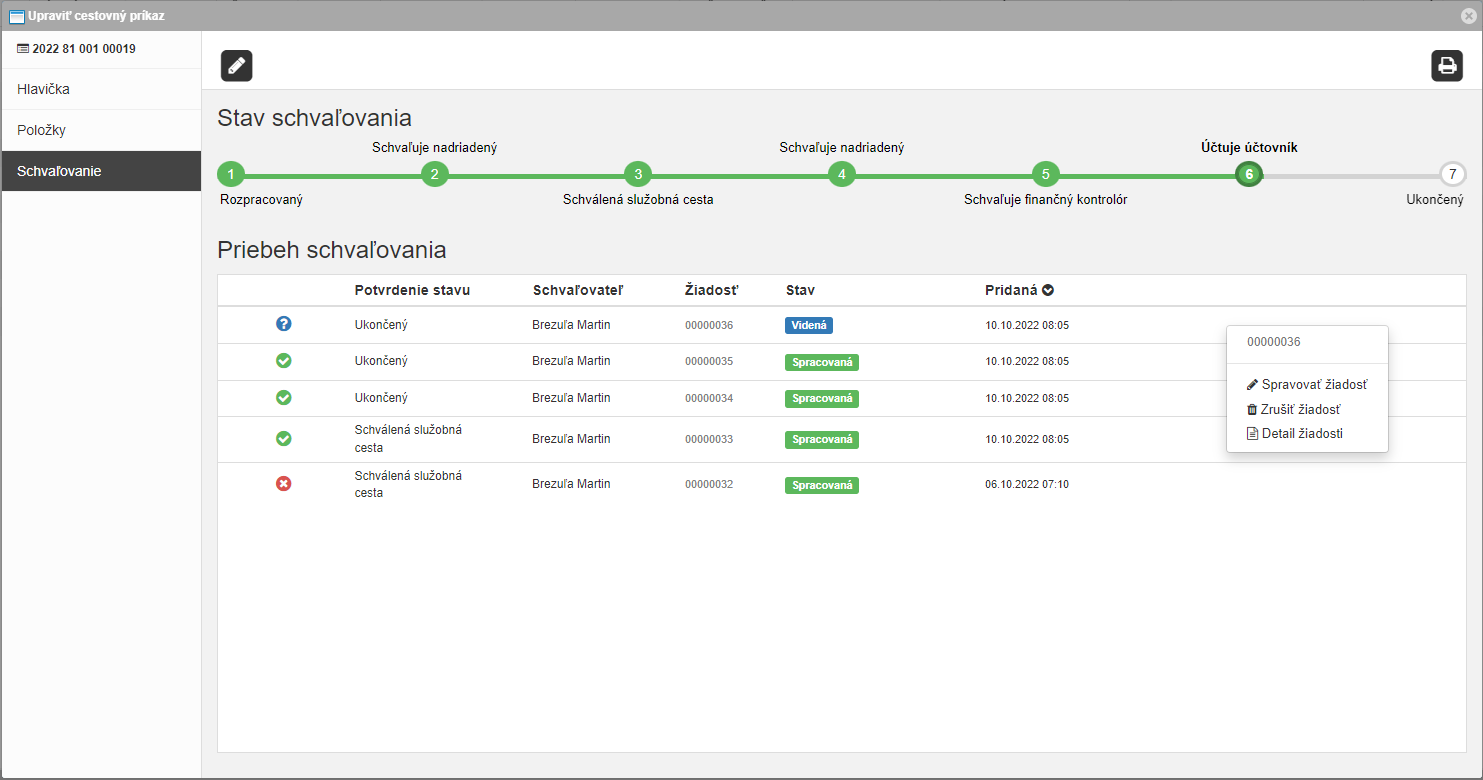Close the Upraviť cestovný príkaz dialog

tap(1468, 15)
